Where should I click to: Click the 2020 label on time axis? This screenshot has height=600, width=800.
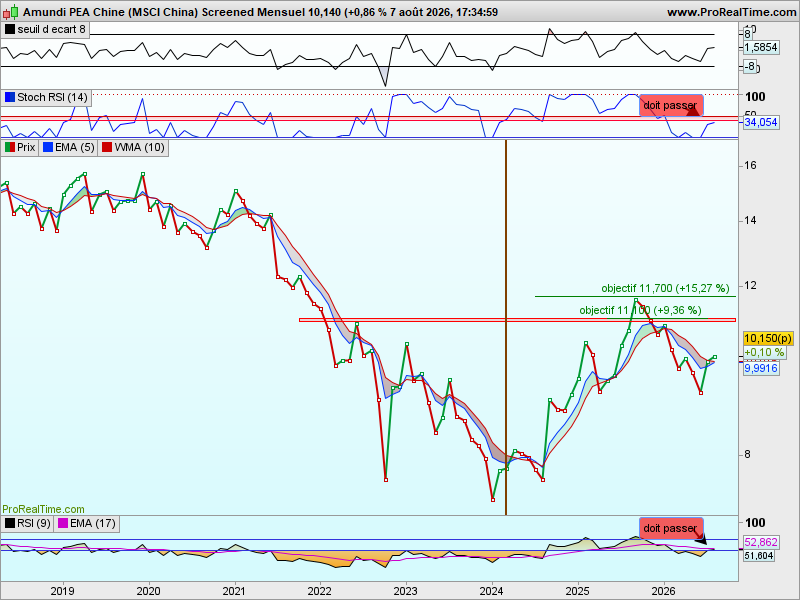pos(148,591)
